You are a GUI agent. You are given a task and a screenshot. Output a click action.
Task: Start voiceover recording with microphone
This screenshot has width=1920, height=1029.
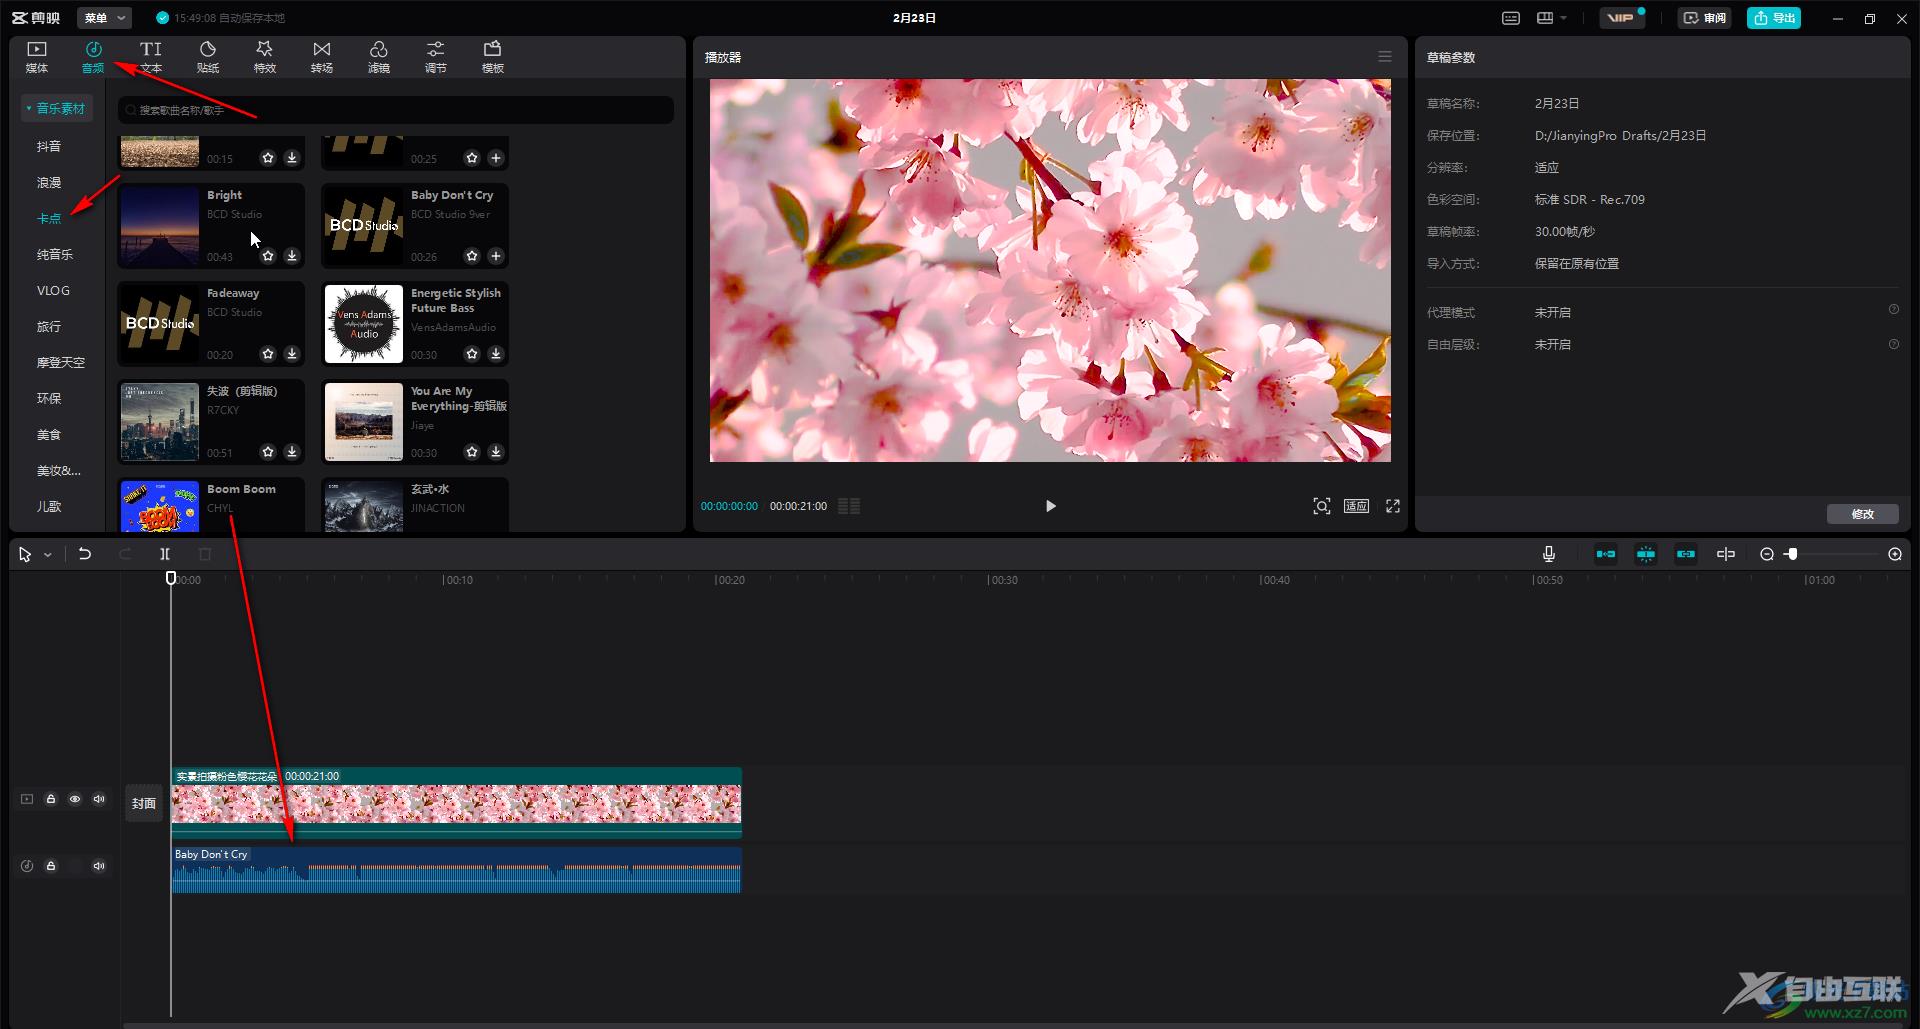point(1549,554)
